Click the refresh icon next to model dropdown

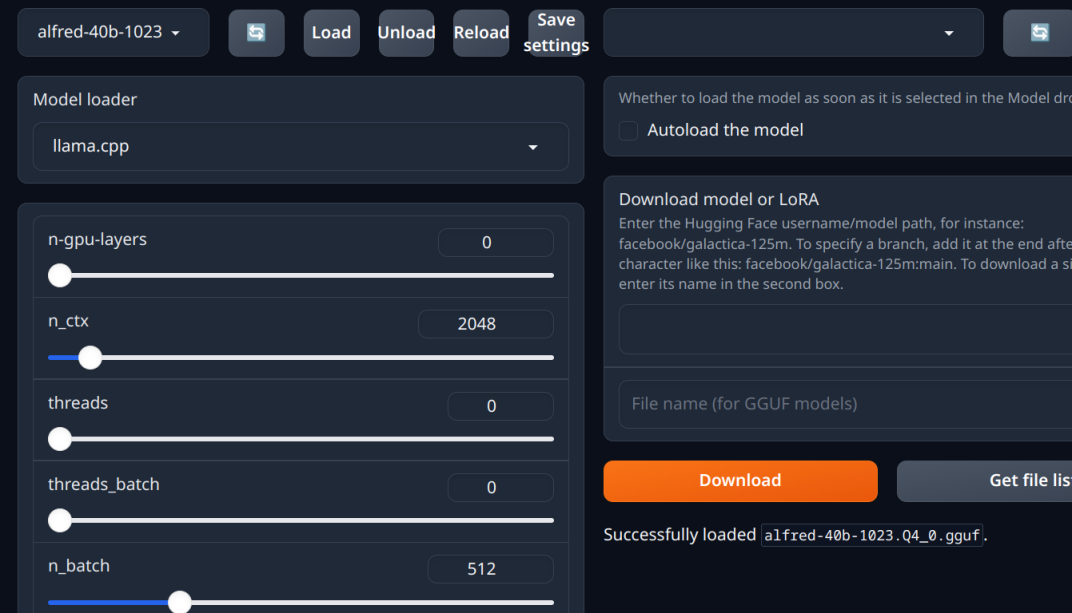click(256, 33)
